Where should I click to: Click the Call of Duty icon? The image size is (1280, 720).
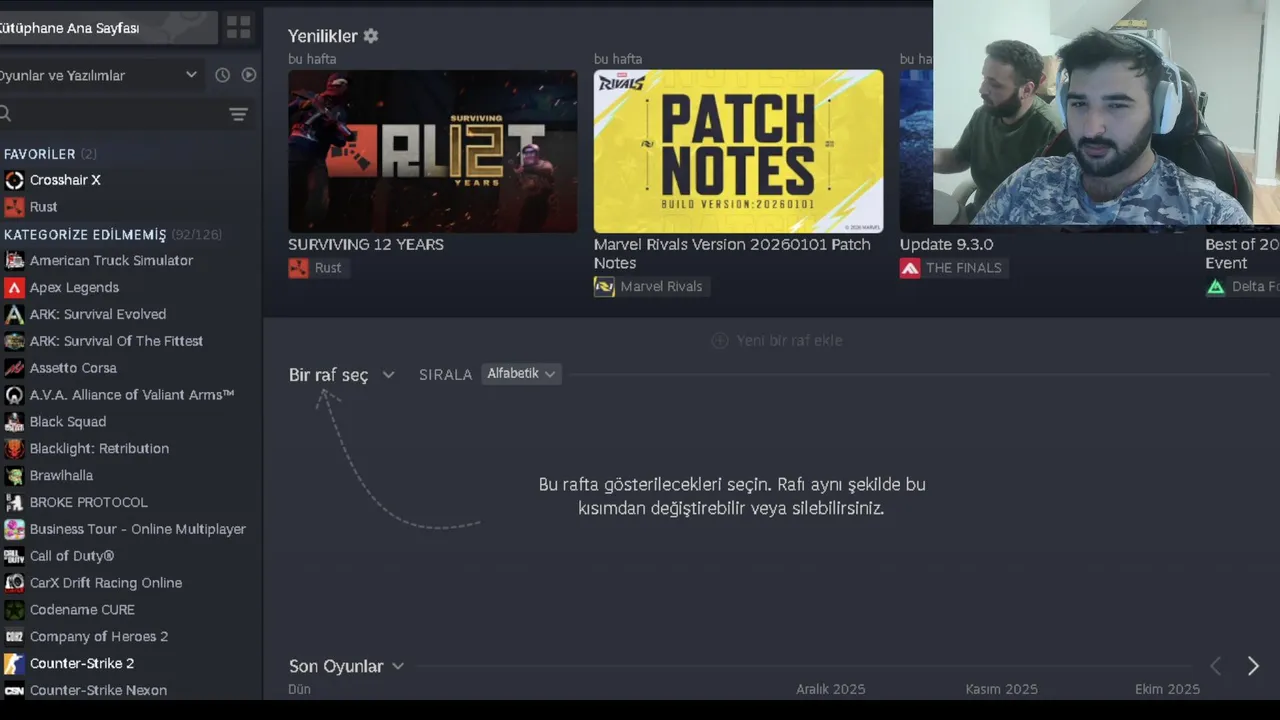pos(14,556)
